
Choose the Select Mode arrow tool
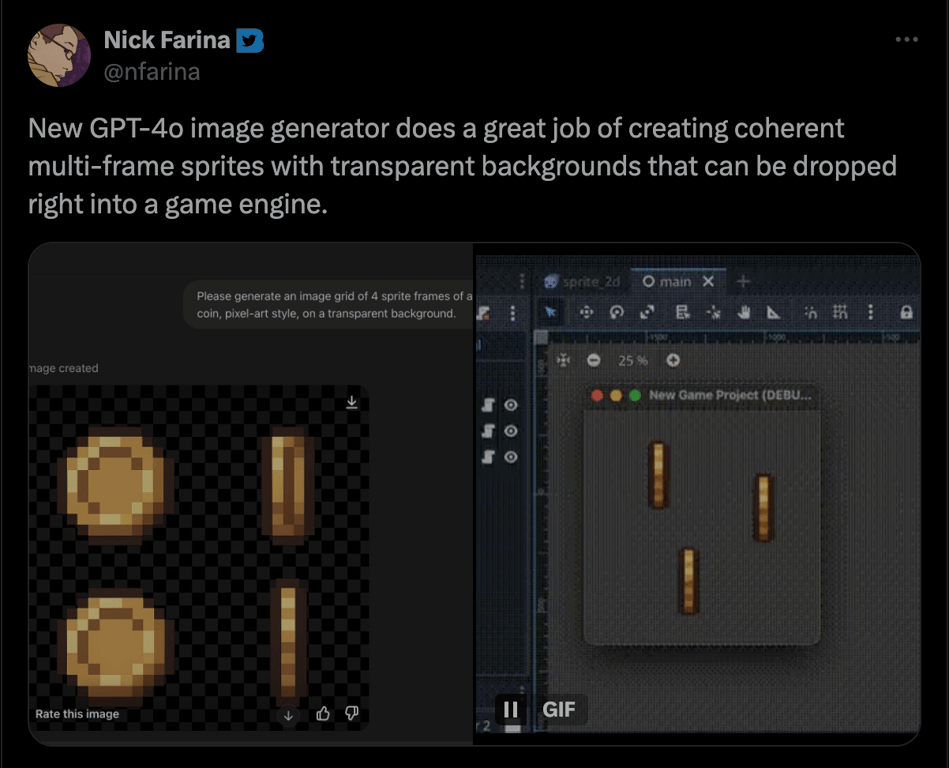pos(550,312)
